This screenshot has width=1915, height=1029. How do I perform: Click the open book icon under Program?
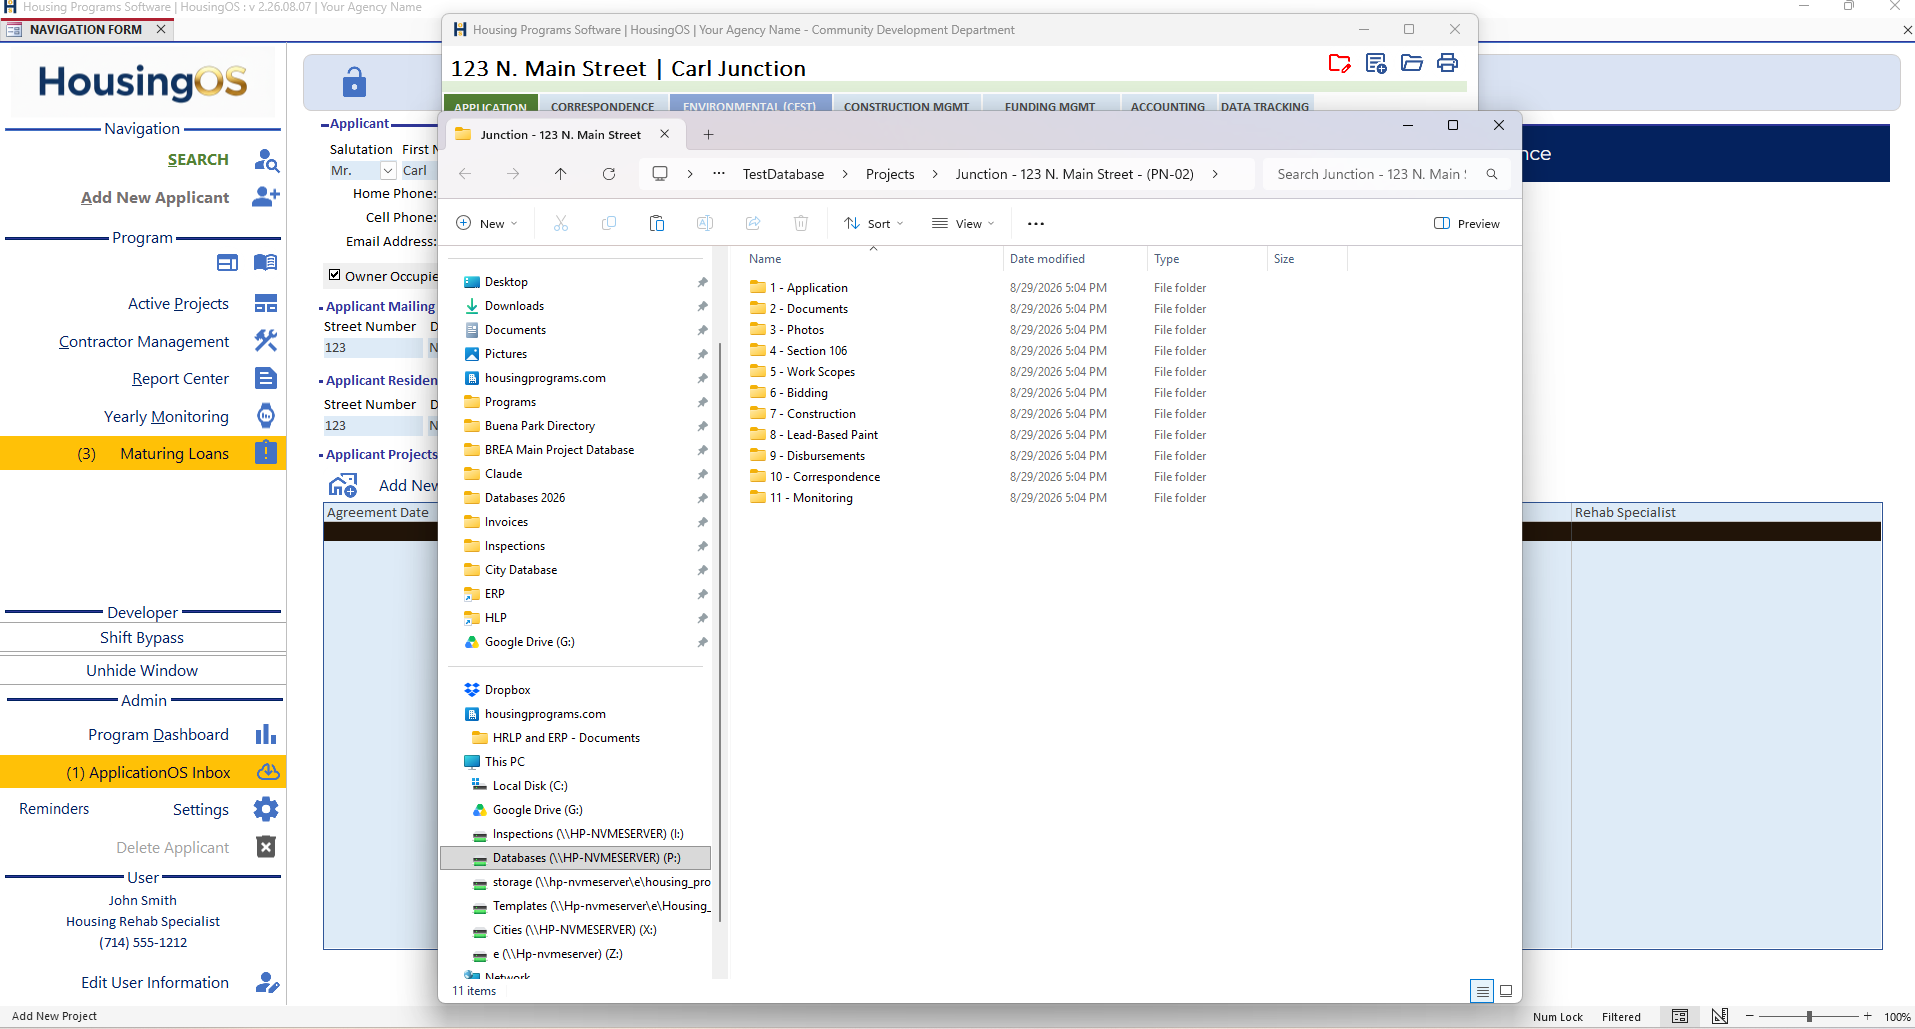coord(265,263)
